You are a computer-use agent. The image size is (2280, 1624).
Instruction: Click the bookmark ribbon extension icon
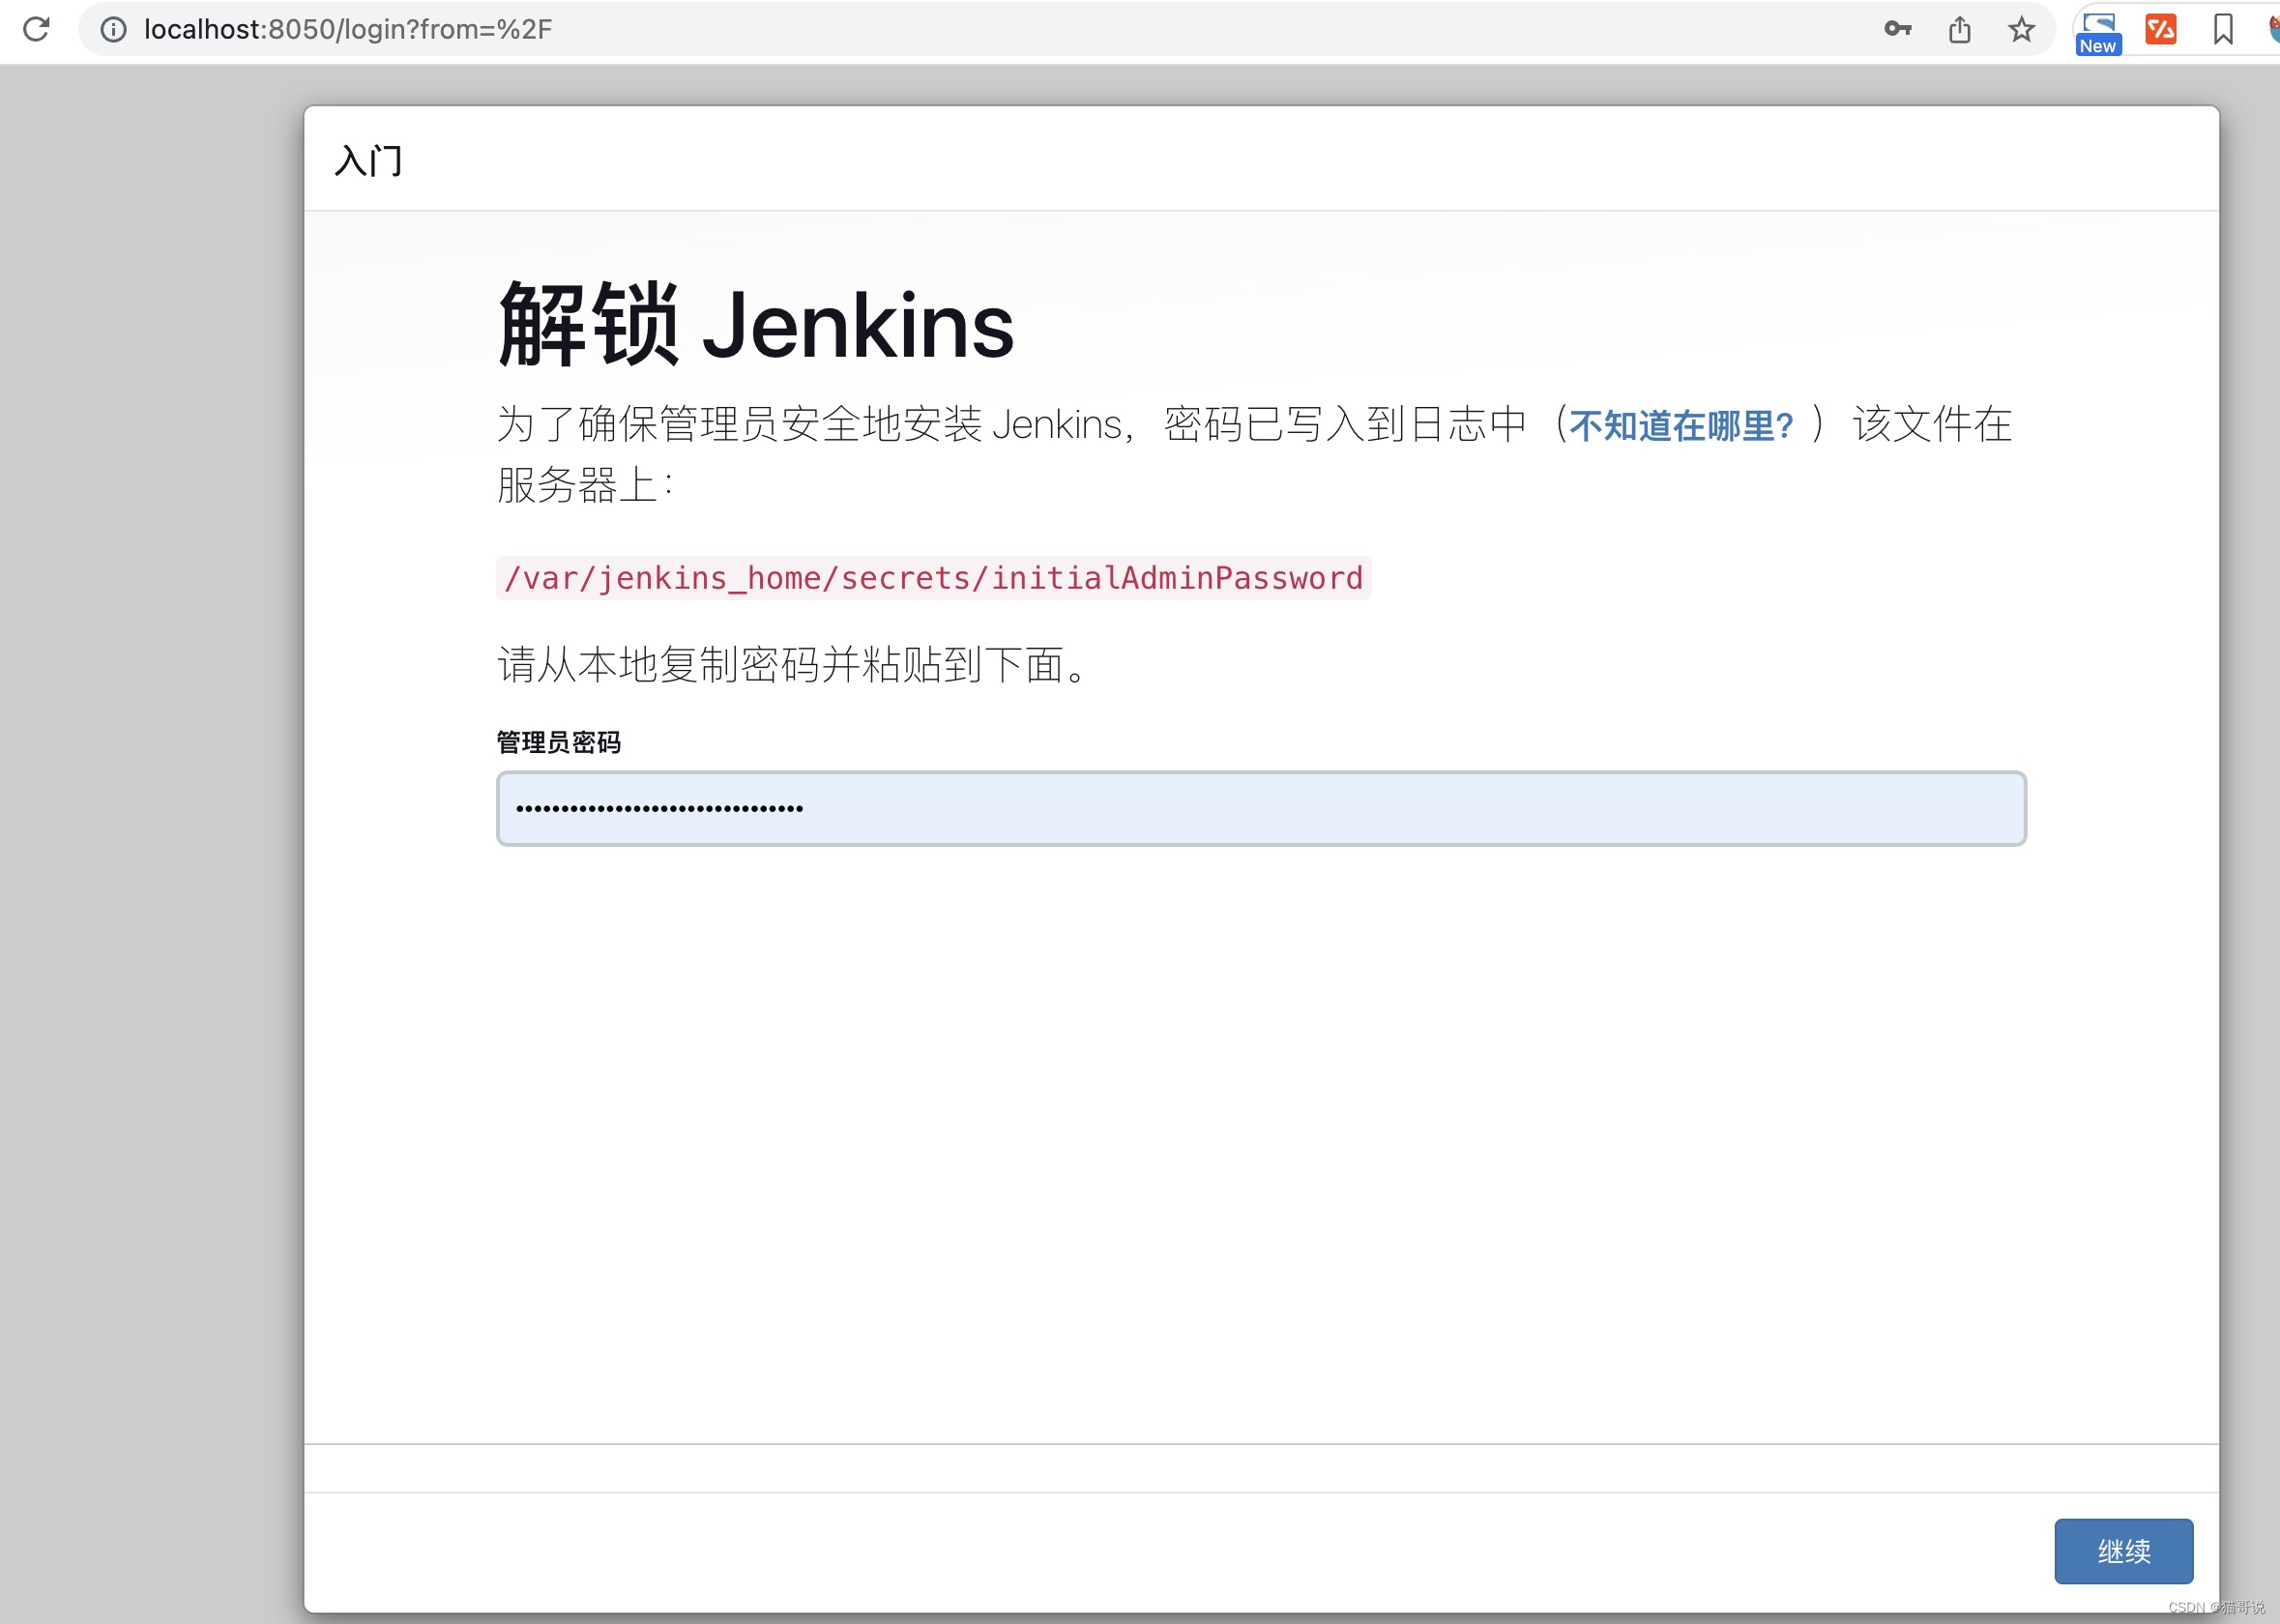2222,29
